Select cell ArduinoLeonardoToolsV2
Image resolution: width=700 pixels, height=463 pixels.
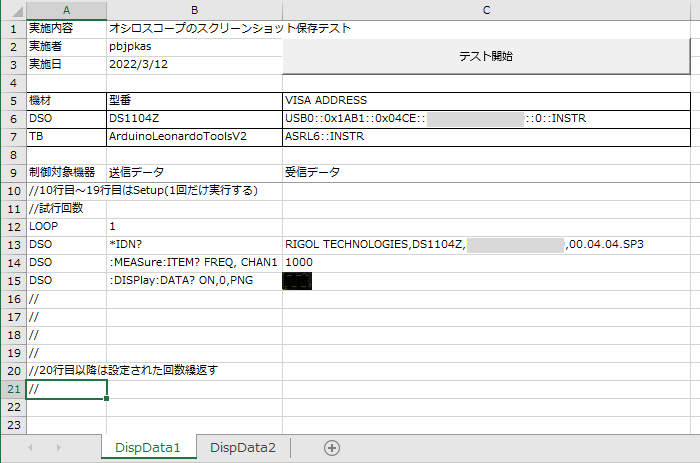coord(194,137)
